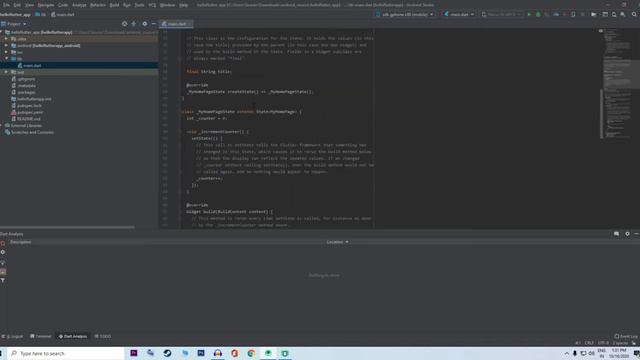Click the Office icon in Windows taskbar
Screen dimensions: 640x360
(x=234, y=353)
